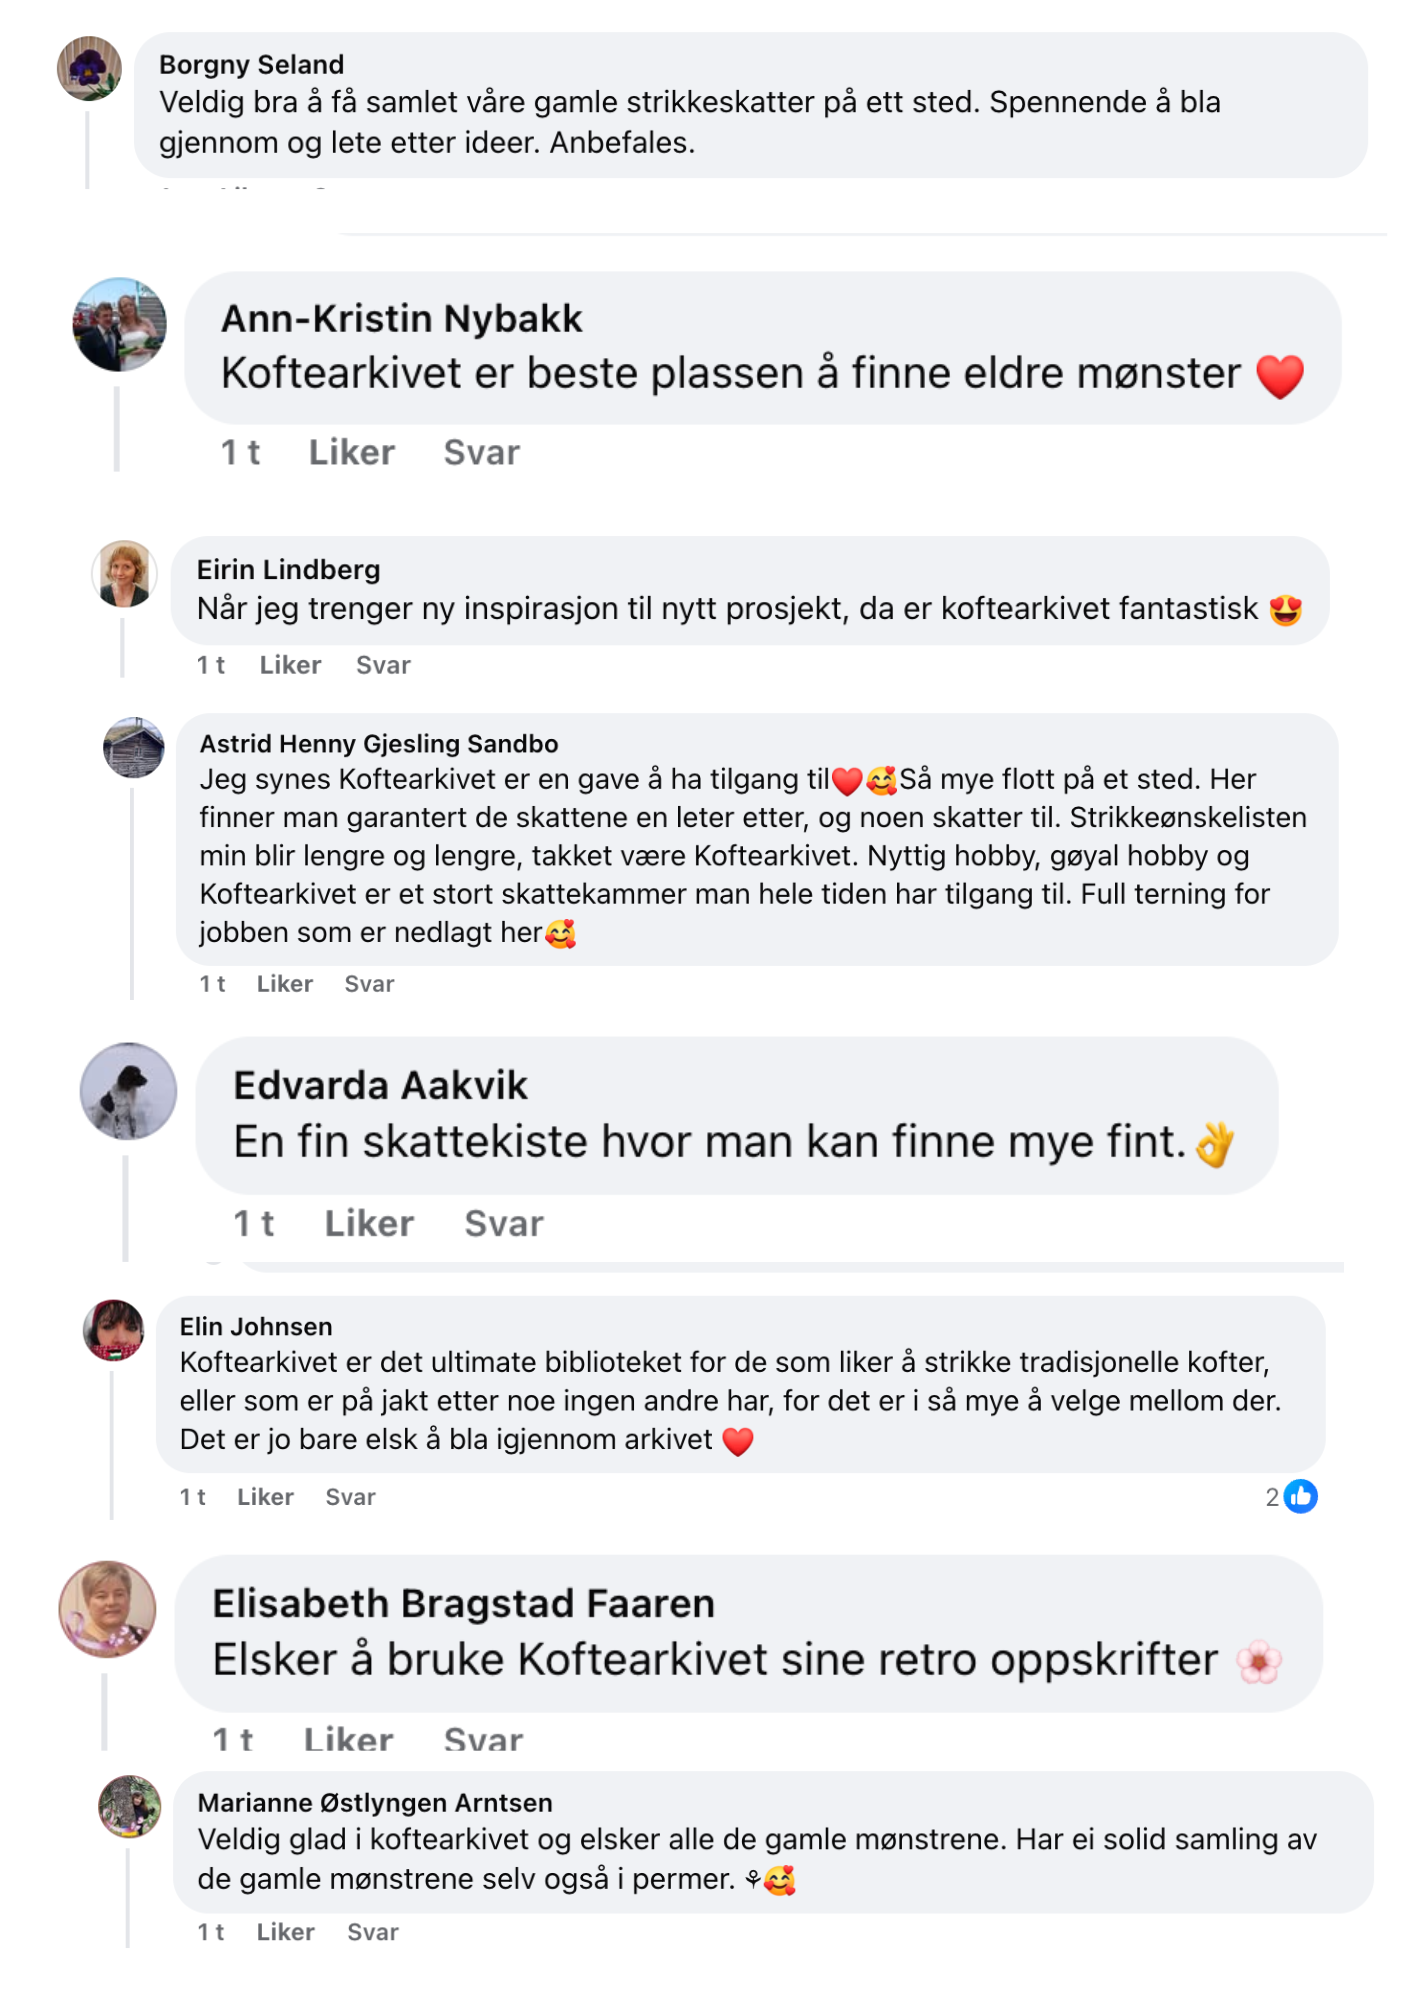Click the Elin Johnsen name link
This screenshot has width=1414, height=2000.
(x=256, y=1326)
